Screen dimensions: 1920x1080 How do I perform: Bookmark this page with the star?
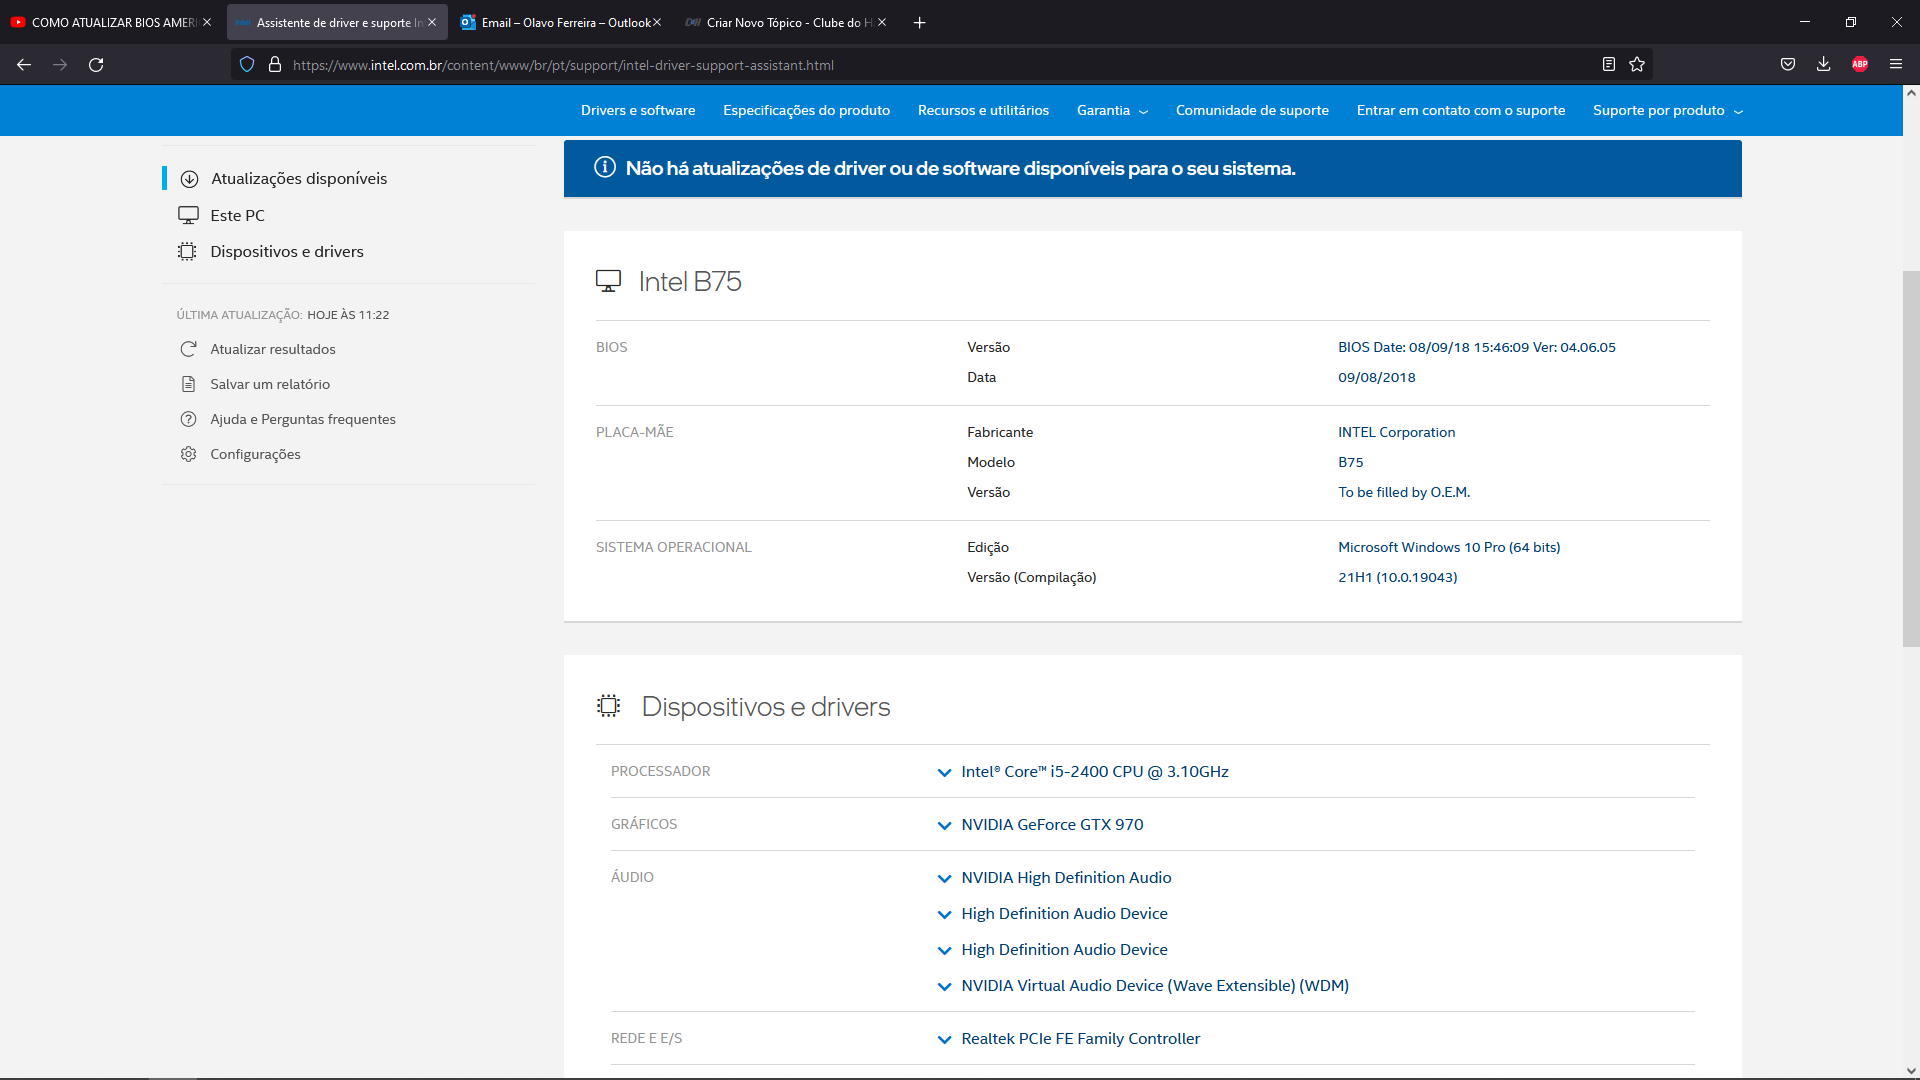click(x=1637, y=65)
